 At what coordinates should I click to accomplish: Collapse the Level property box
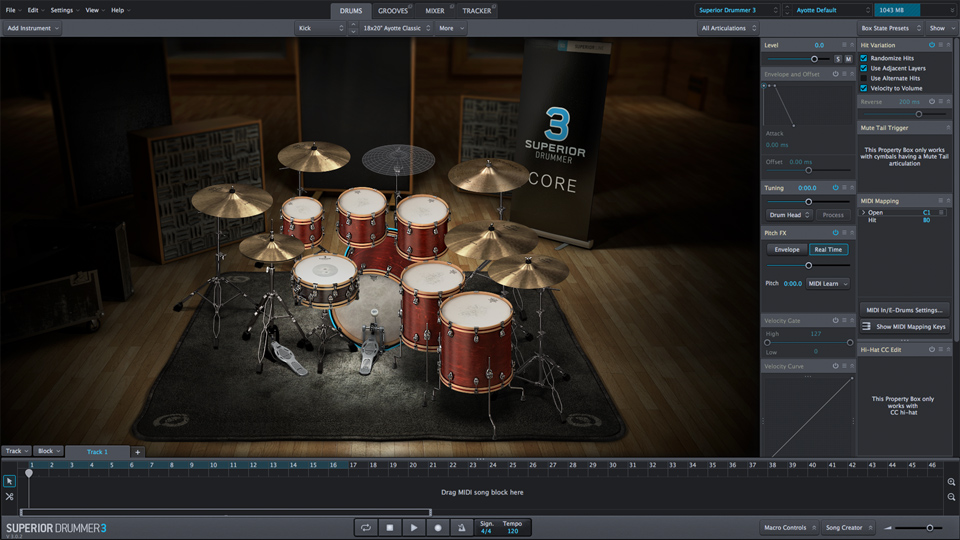coord(851,45)
